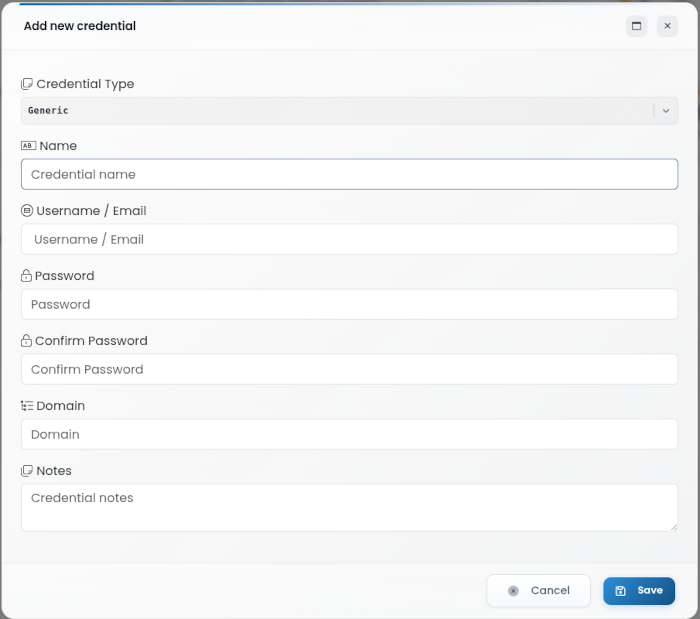Grab the Notes textarea resize handle
700x619 pixels.
click(x=674, y=527)
